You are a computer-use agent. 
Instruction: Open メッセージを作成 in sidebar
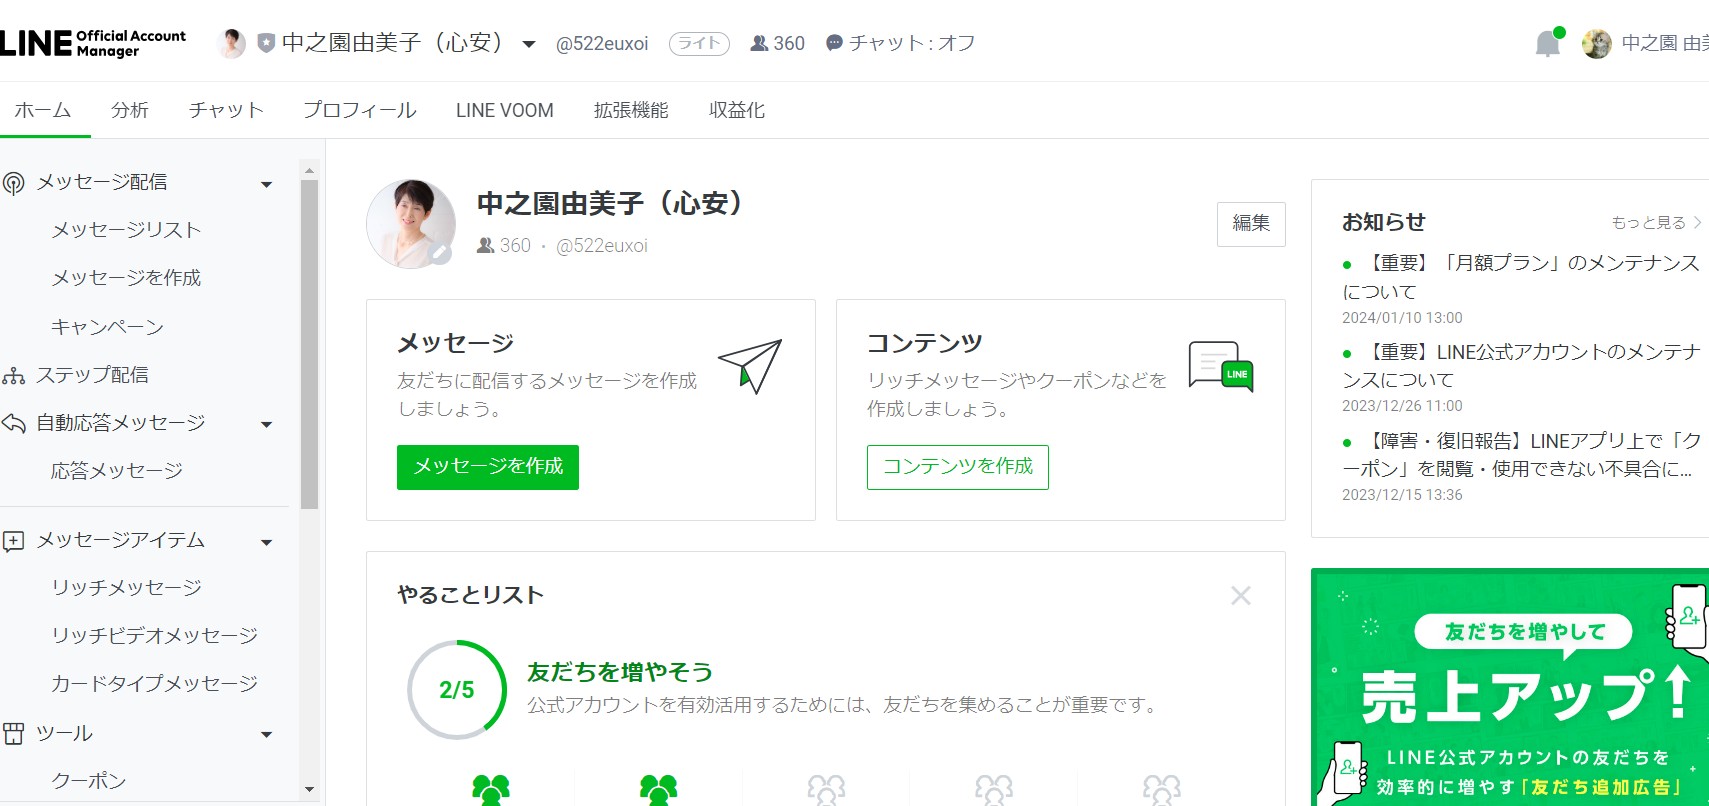[x=127, y=278]
